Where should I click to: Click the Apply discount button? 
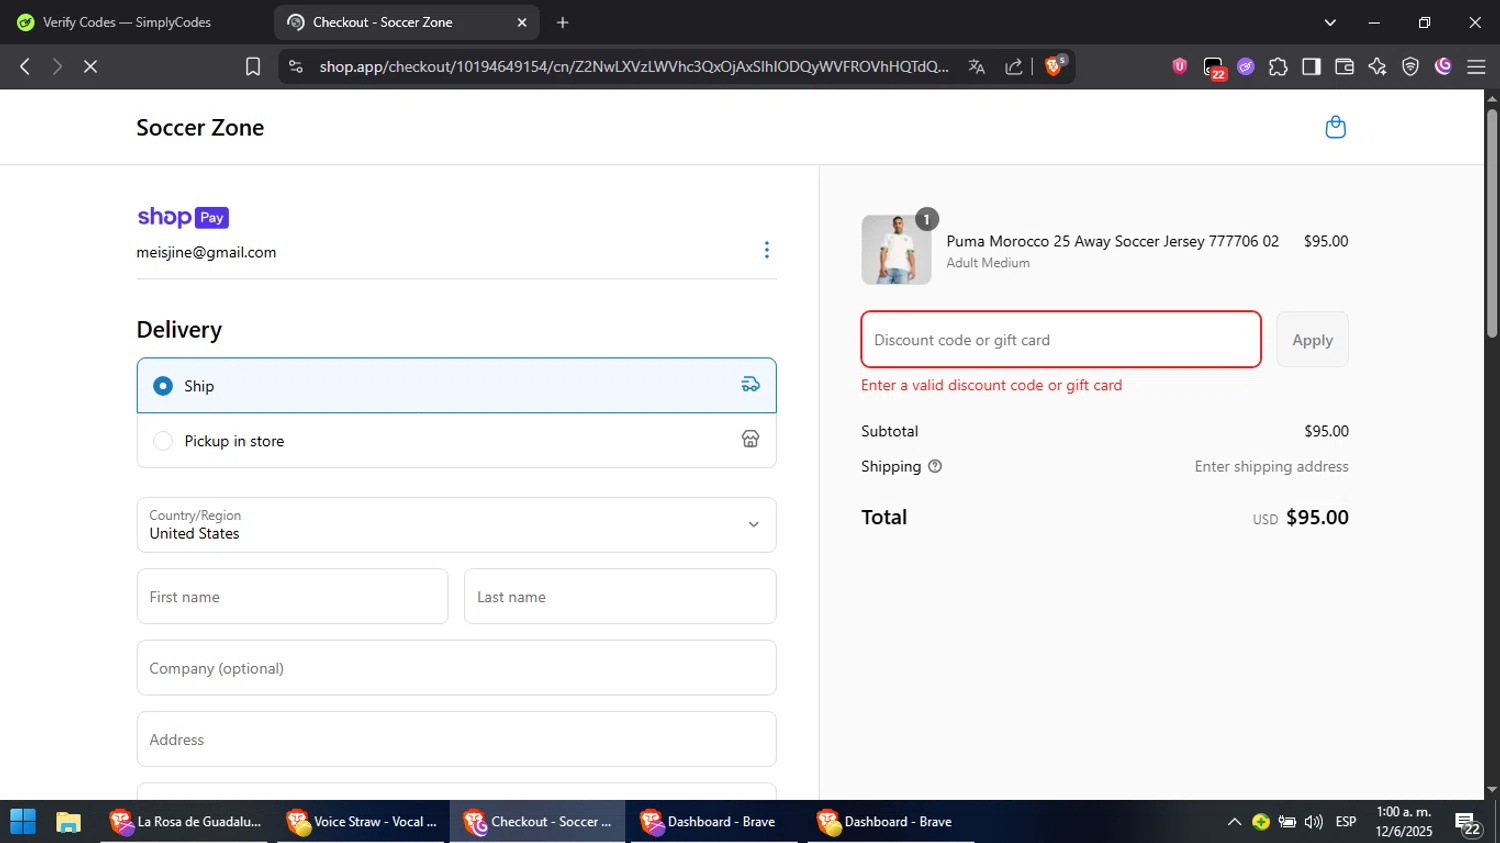click(1312, 340)
